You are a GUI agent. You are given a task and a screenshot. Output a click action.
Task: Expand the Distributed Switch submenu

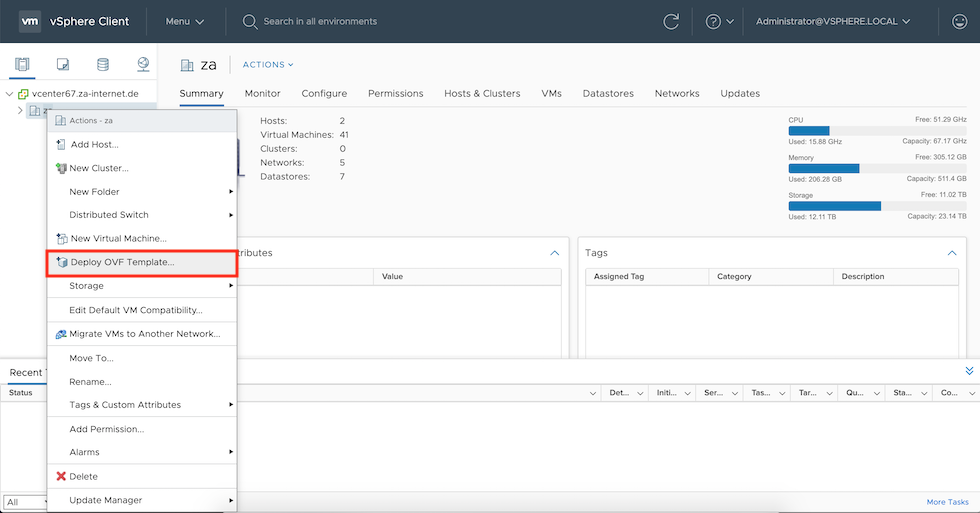click(x=142, y=214)
